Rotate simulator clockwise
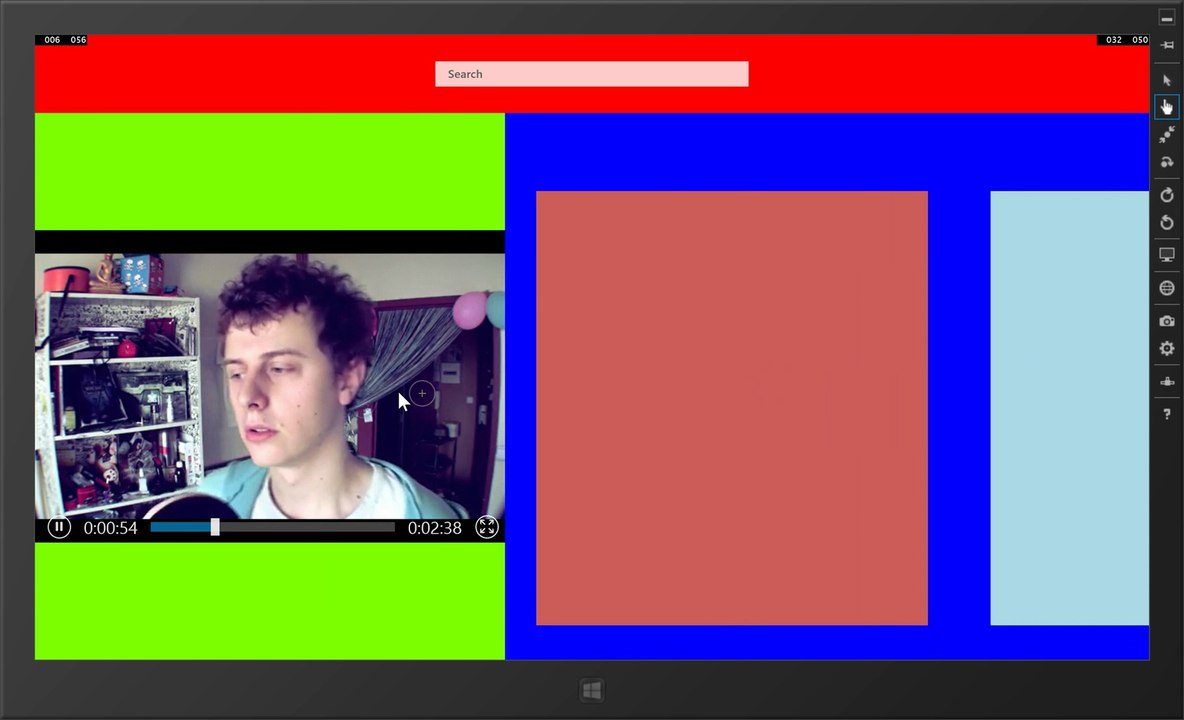This screenshot has width=1184, height=720. click(x=1167, y=195)
